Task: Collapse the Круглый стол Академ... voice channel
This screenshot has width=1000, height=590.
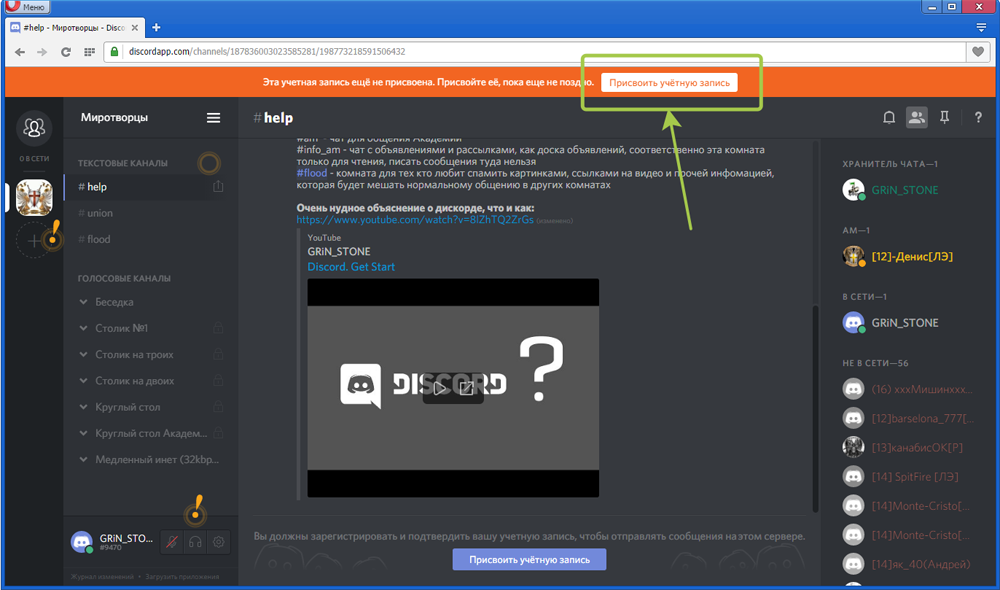Action: coord(84,432)
